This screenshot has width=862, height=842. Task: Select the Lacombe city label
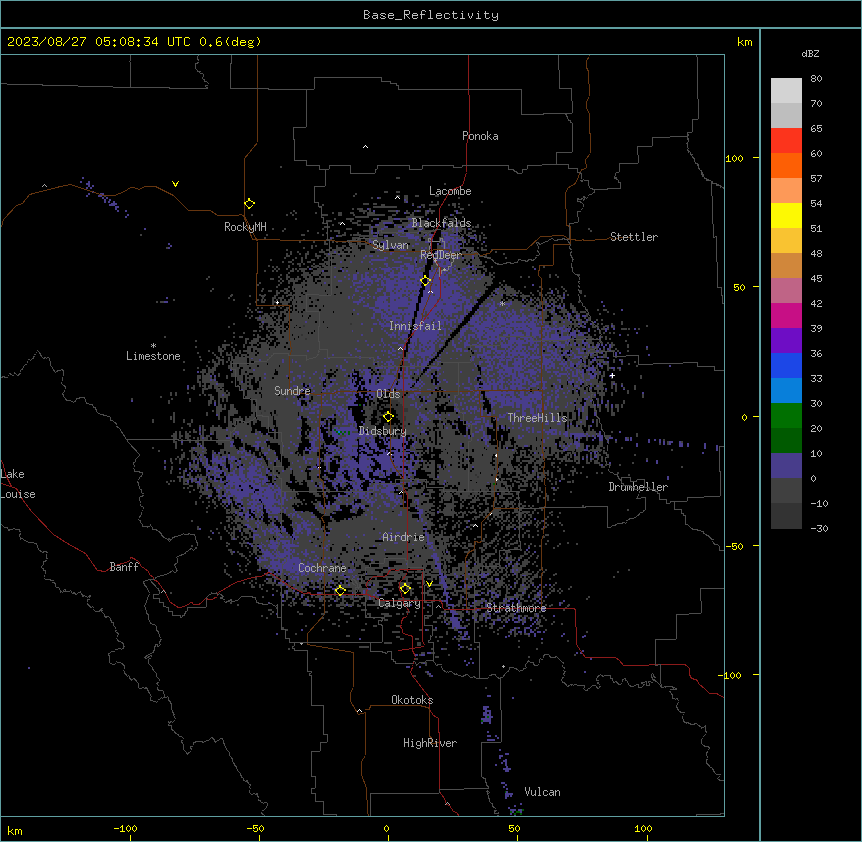pyautogui.click(x=450, y=191)
